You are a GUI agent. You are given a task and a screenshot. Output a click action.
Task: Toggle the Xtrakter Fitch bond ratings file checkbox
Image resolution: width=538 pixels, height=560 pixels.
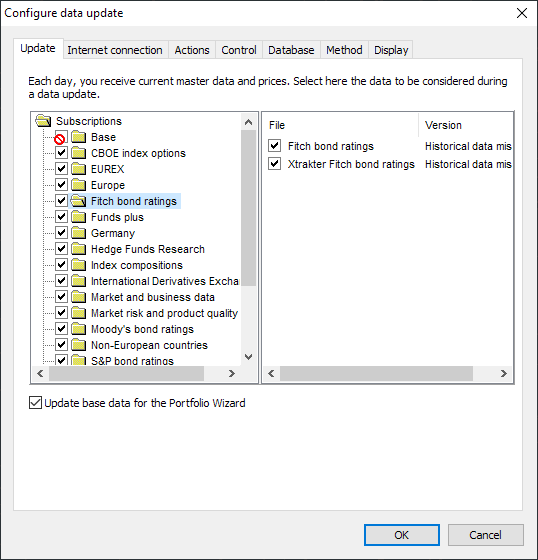point(274,164)
